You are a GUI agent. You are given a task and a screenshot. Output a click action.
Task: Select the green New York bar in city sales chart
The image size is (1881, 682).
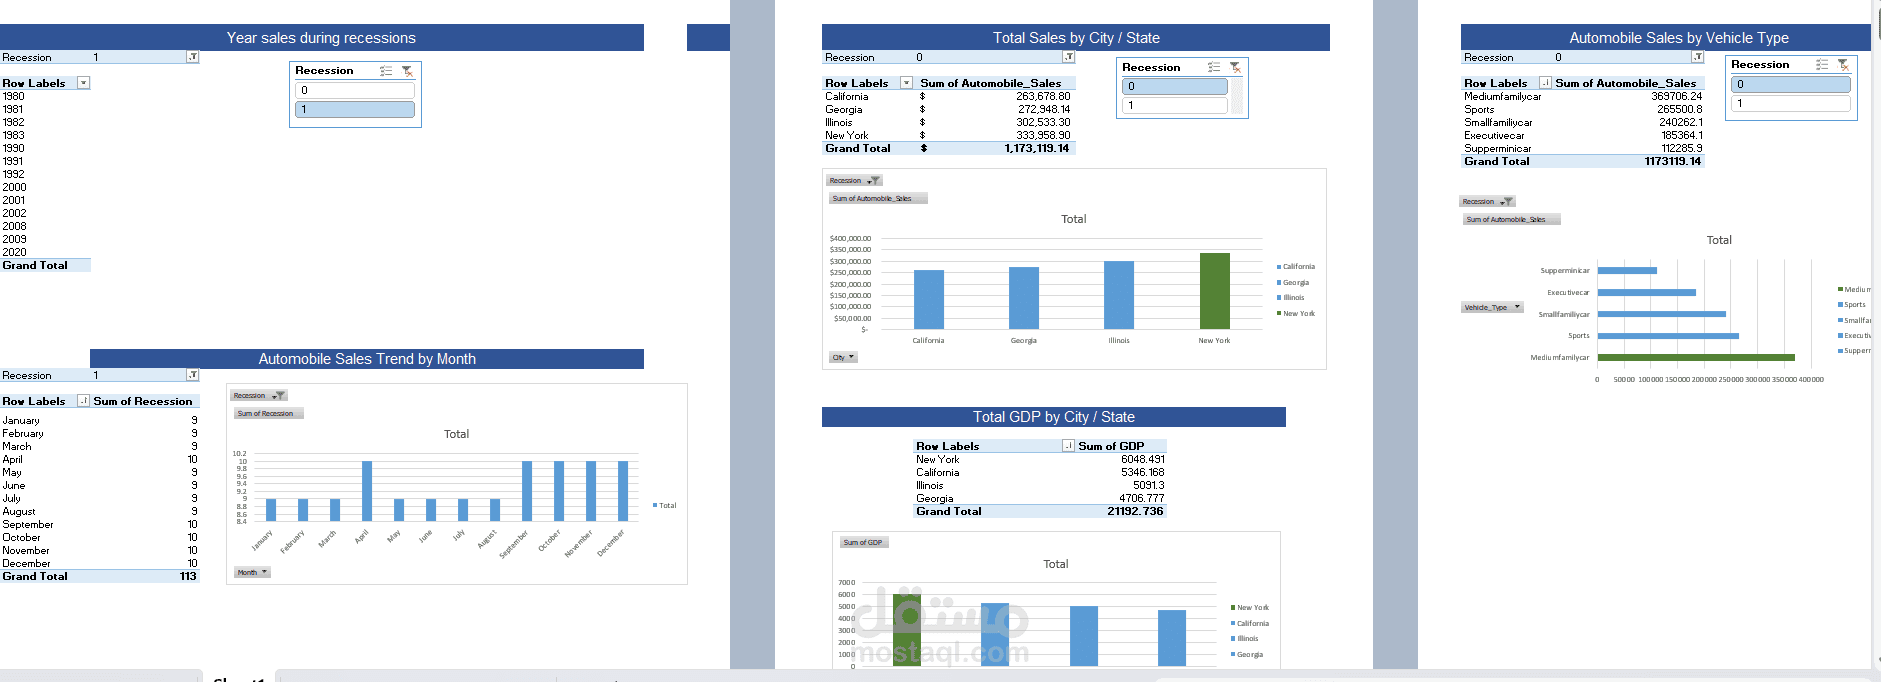(x=1215, y=291)
